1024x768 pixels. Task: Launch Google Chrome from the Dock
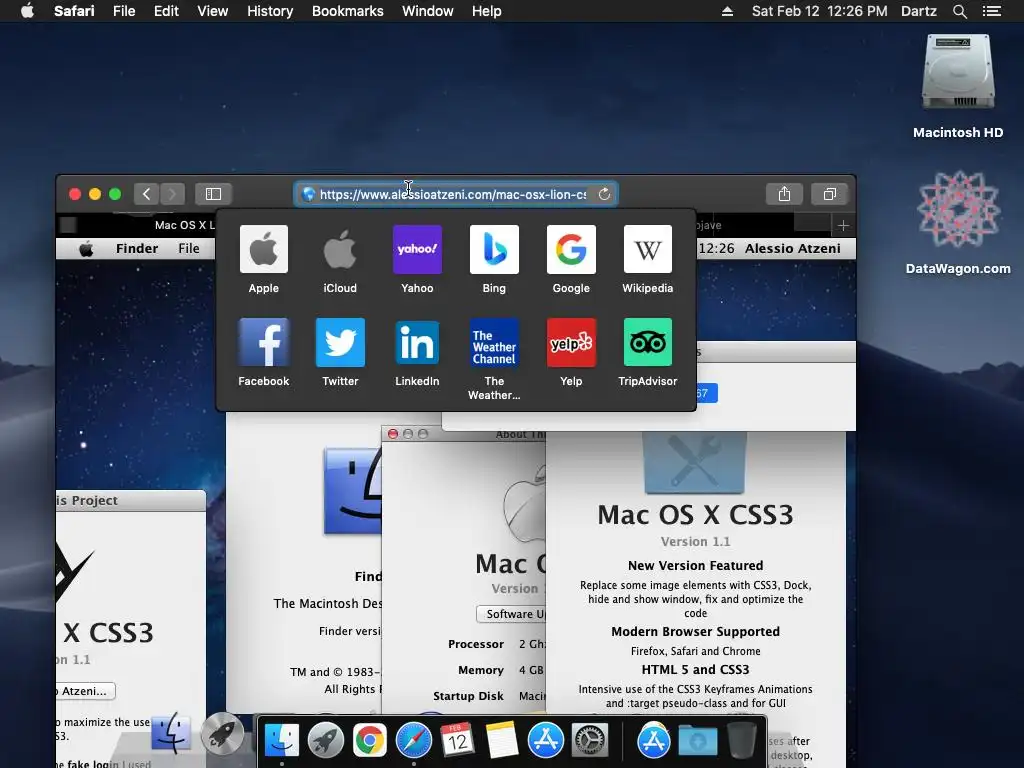pyautogui.click(x=370, y=741)
